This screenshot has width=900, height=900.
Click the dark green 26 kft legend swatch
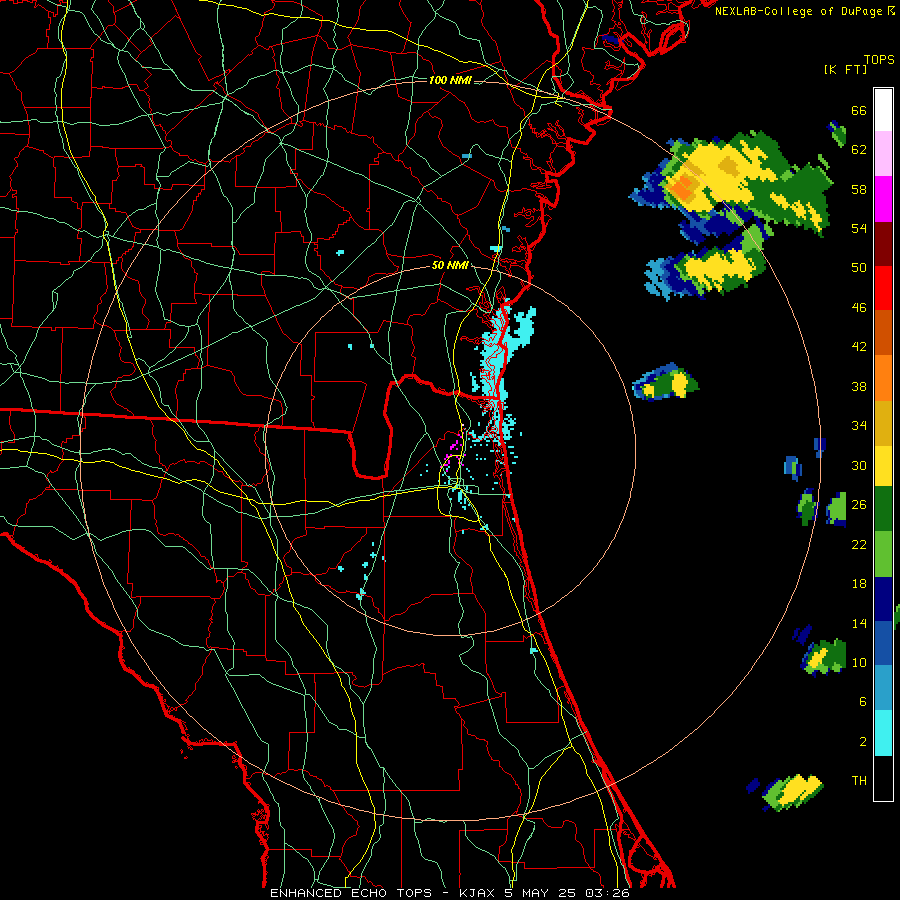click(x=883, y=509)
